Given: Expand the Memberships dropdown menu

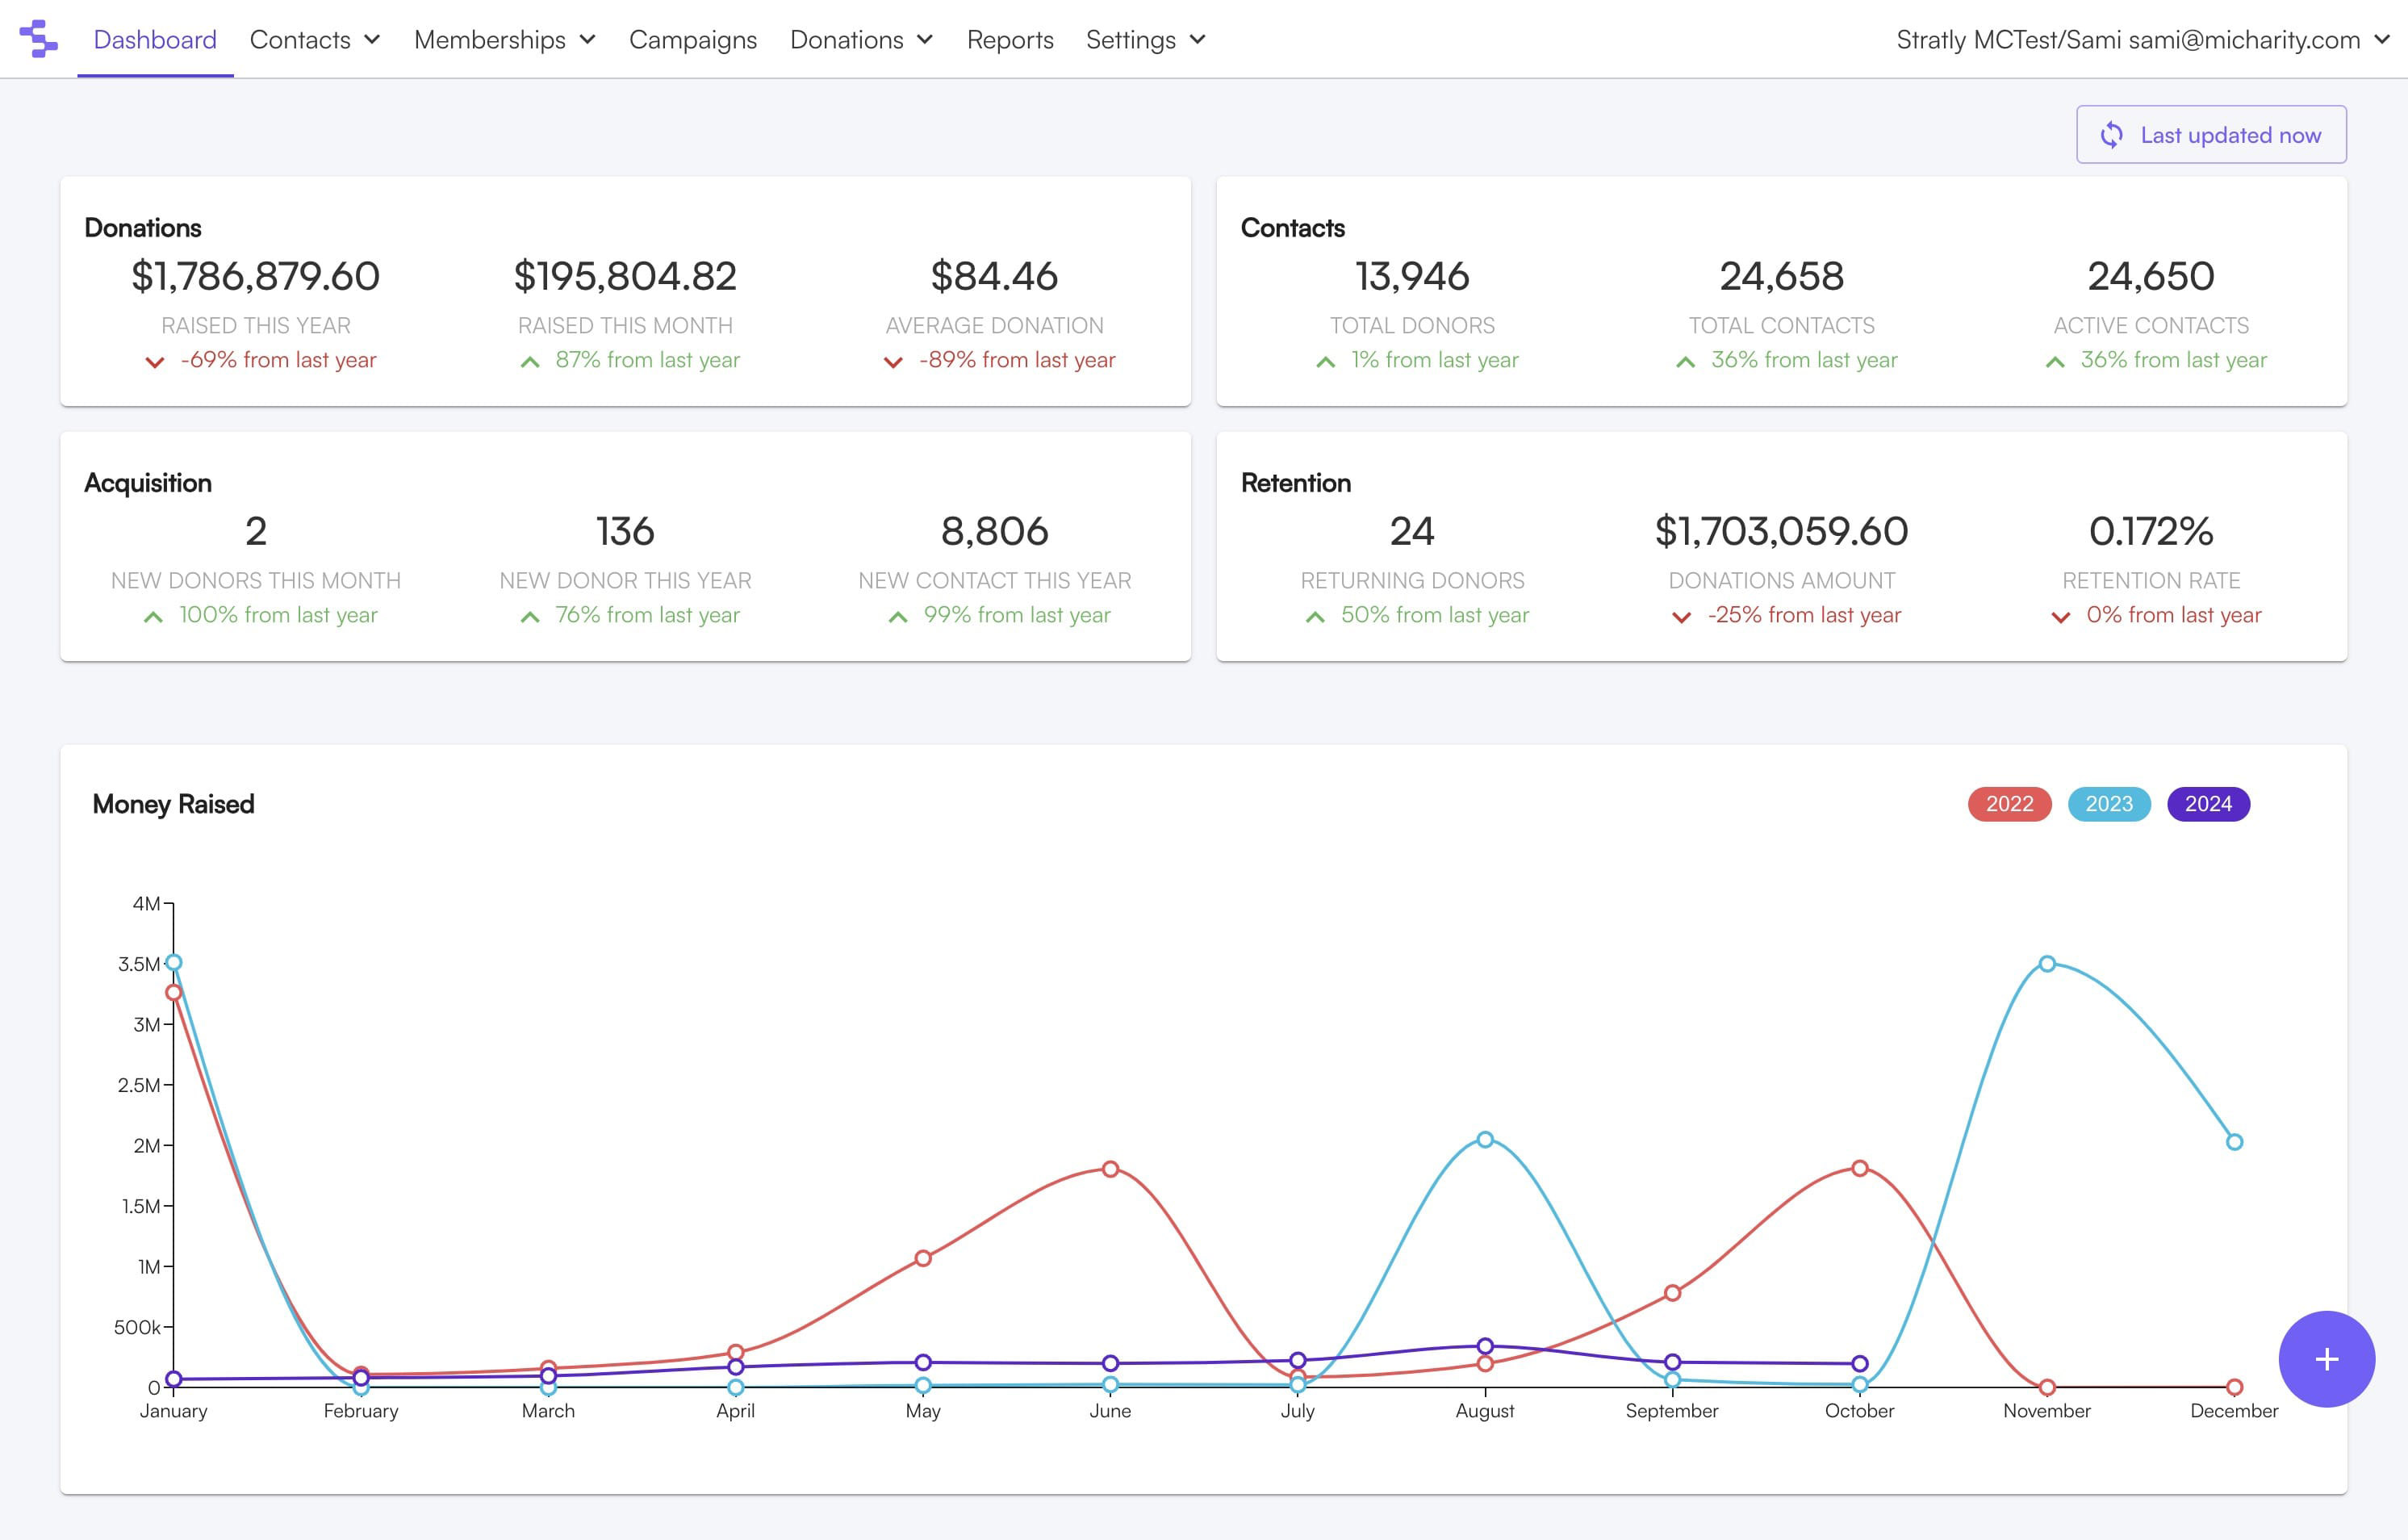Looking at the screenshot, I should tap(504, 40).
